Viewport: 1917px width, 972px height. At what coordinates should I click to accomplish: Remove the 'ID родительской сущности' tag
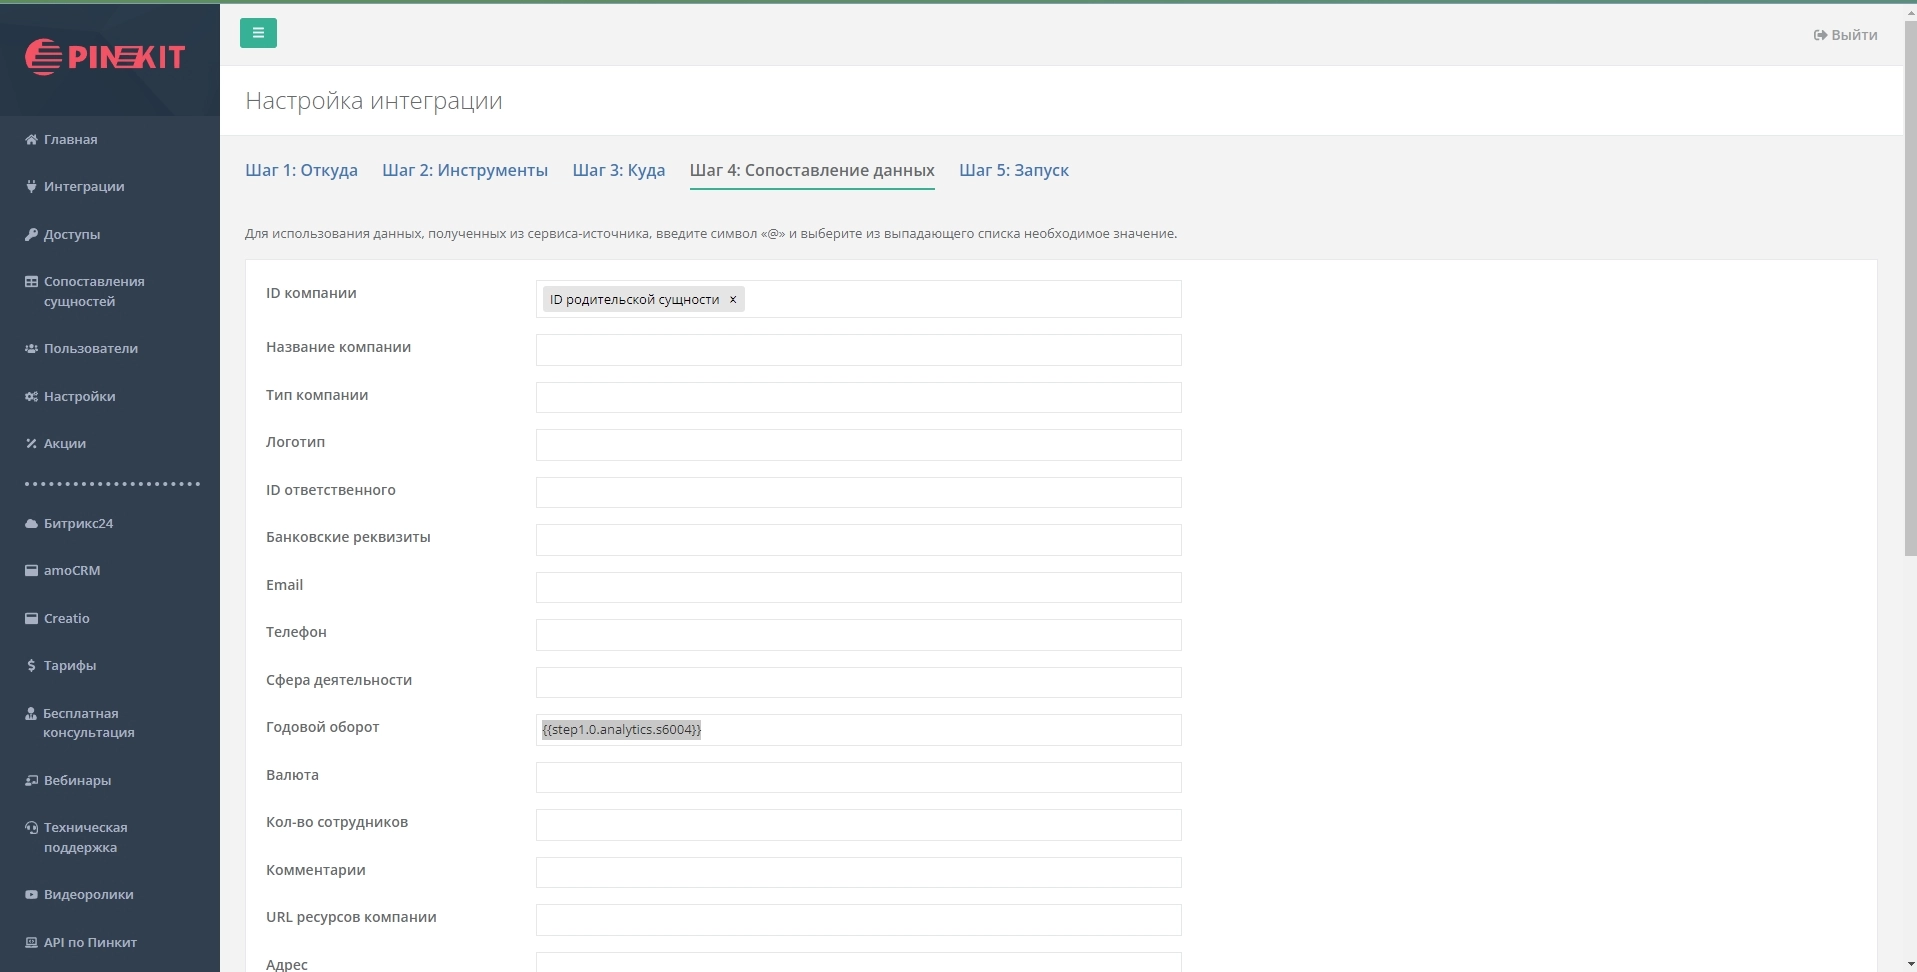point(733,299)
